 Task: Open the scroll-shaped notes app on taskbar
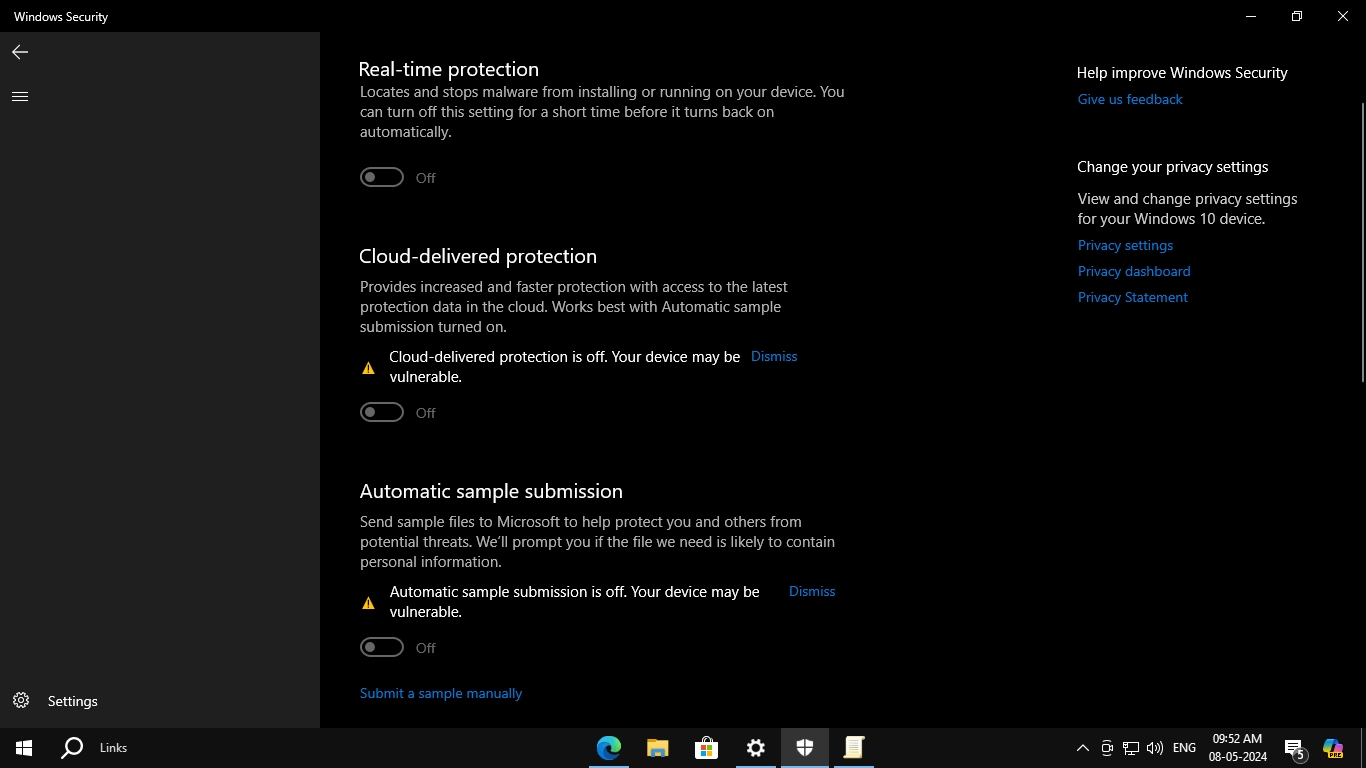(x=854, y=748)
